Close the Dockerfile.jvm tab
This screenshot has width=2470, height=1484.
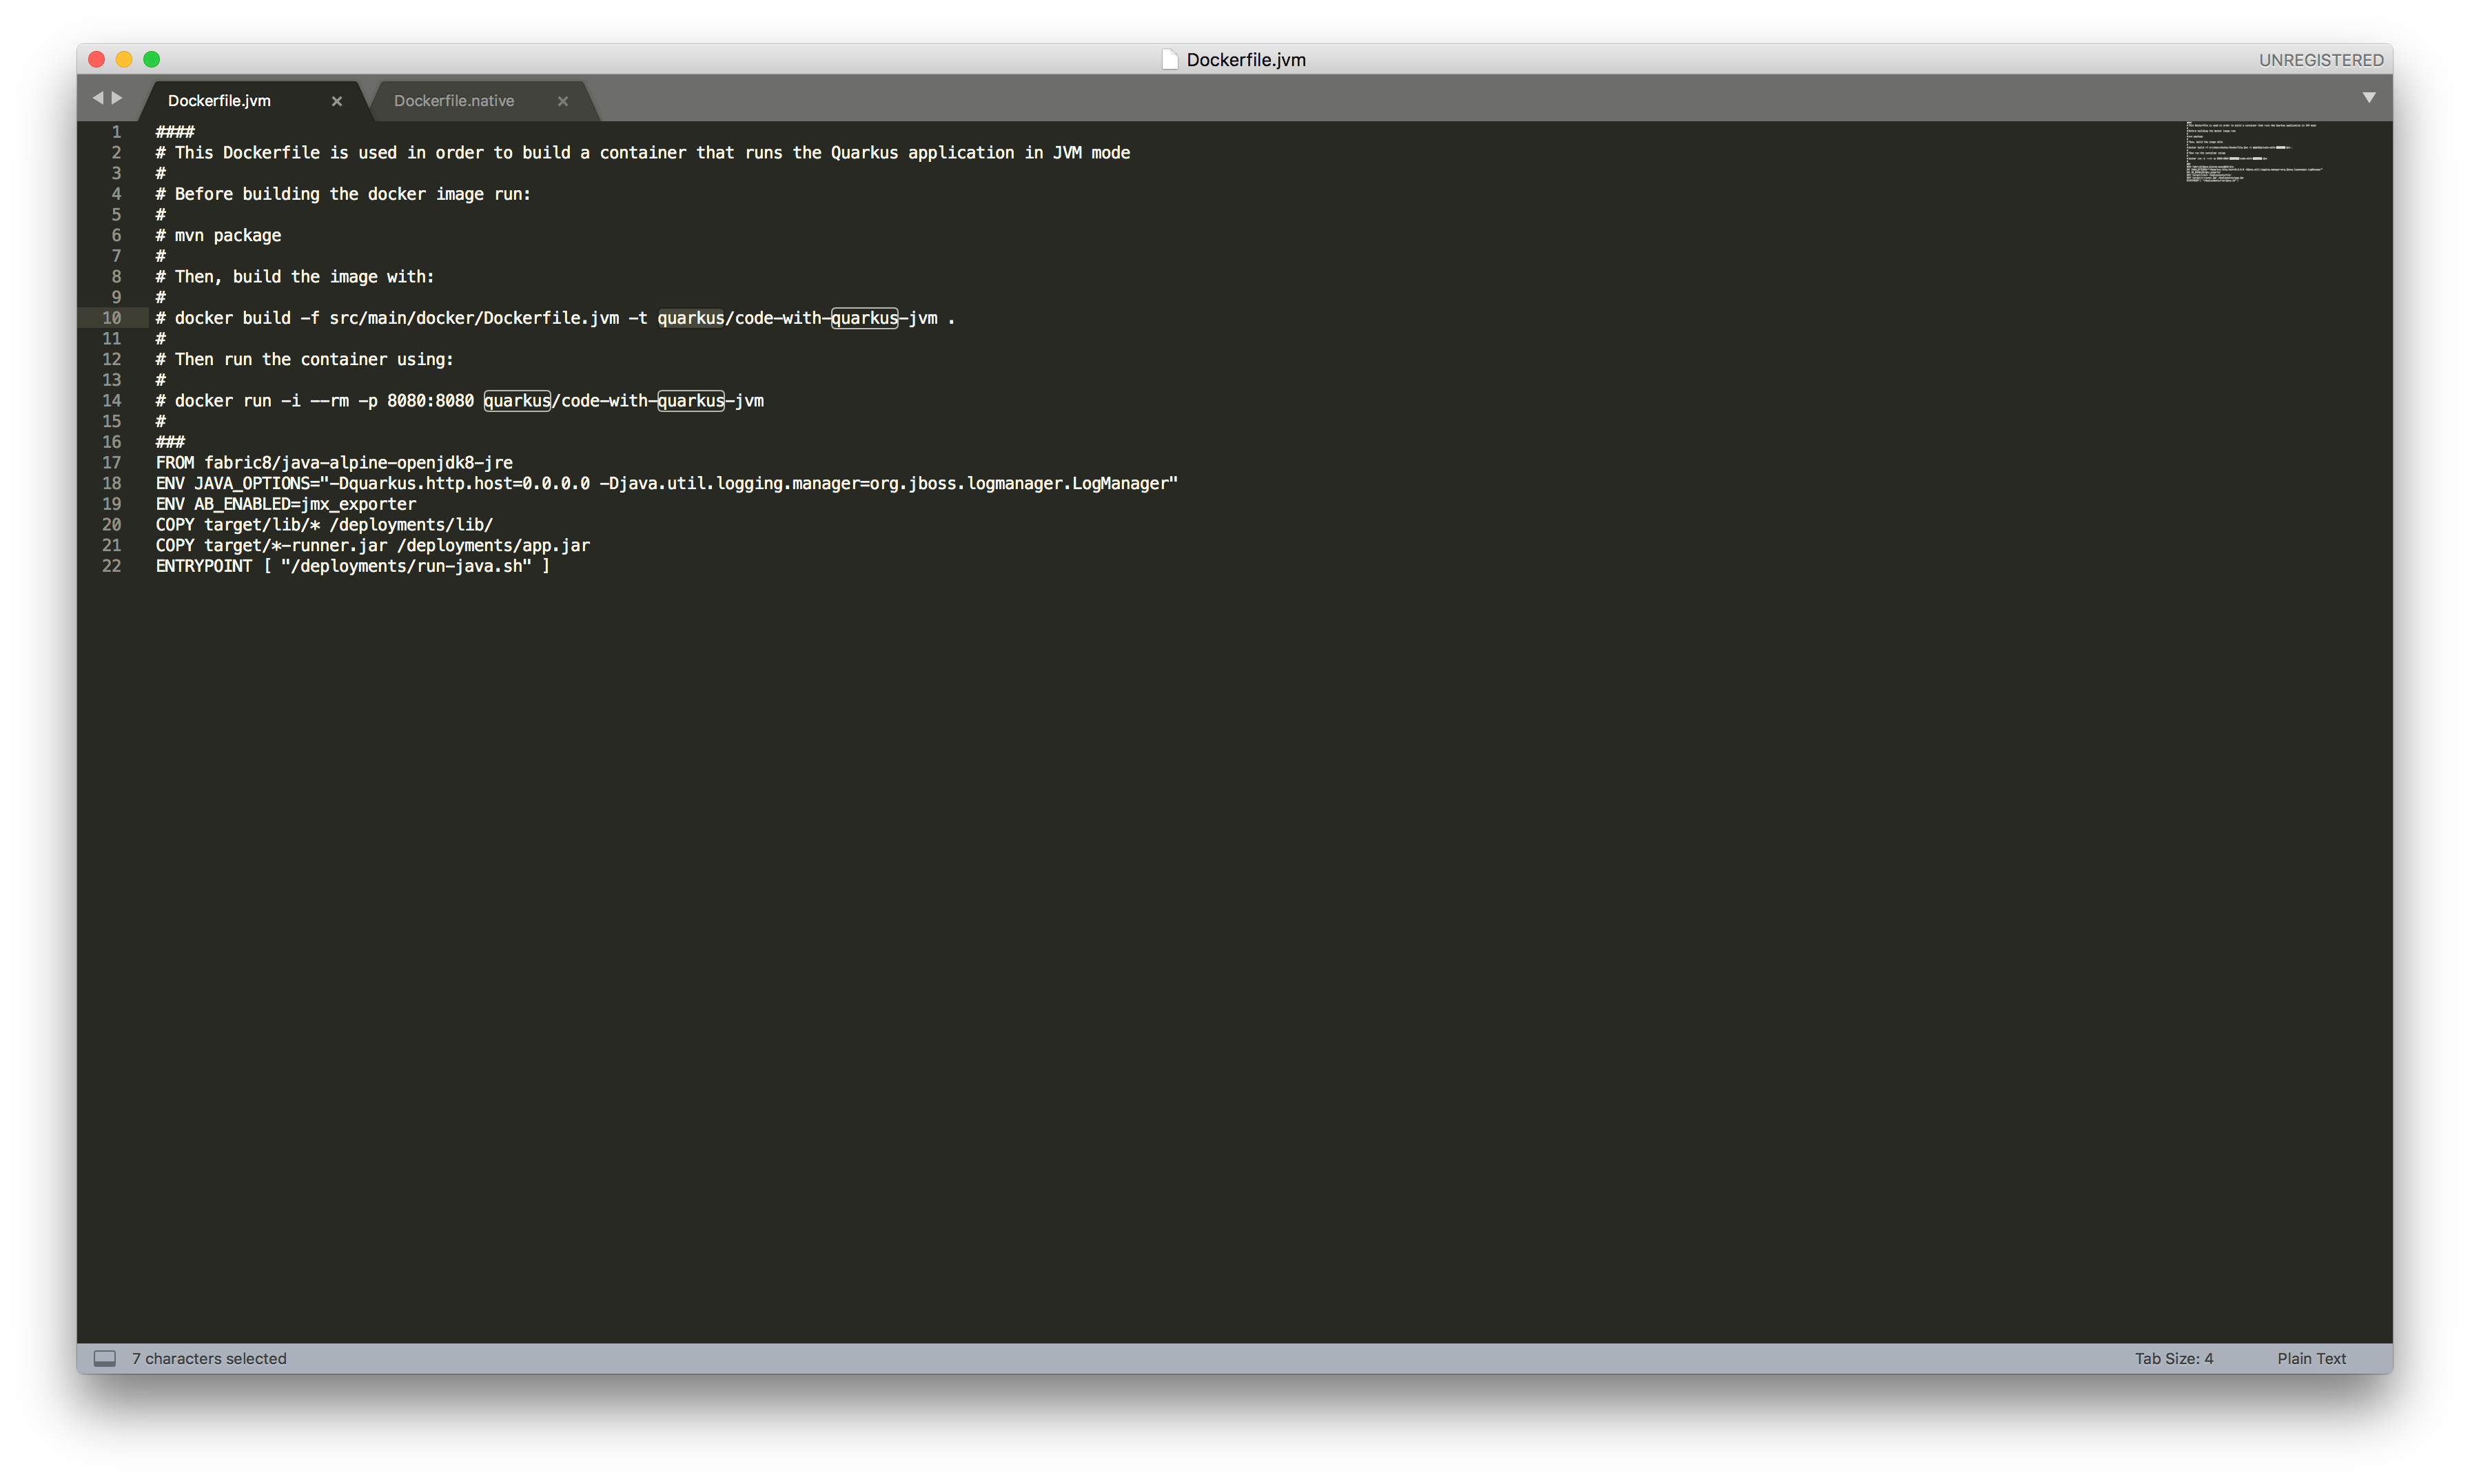point(337,101)
